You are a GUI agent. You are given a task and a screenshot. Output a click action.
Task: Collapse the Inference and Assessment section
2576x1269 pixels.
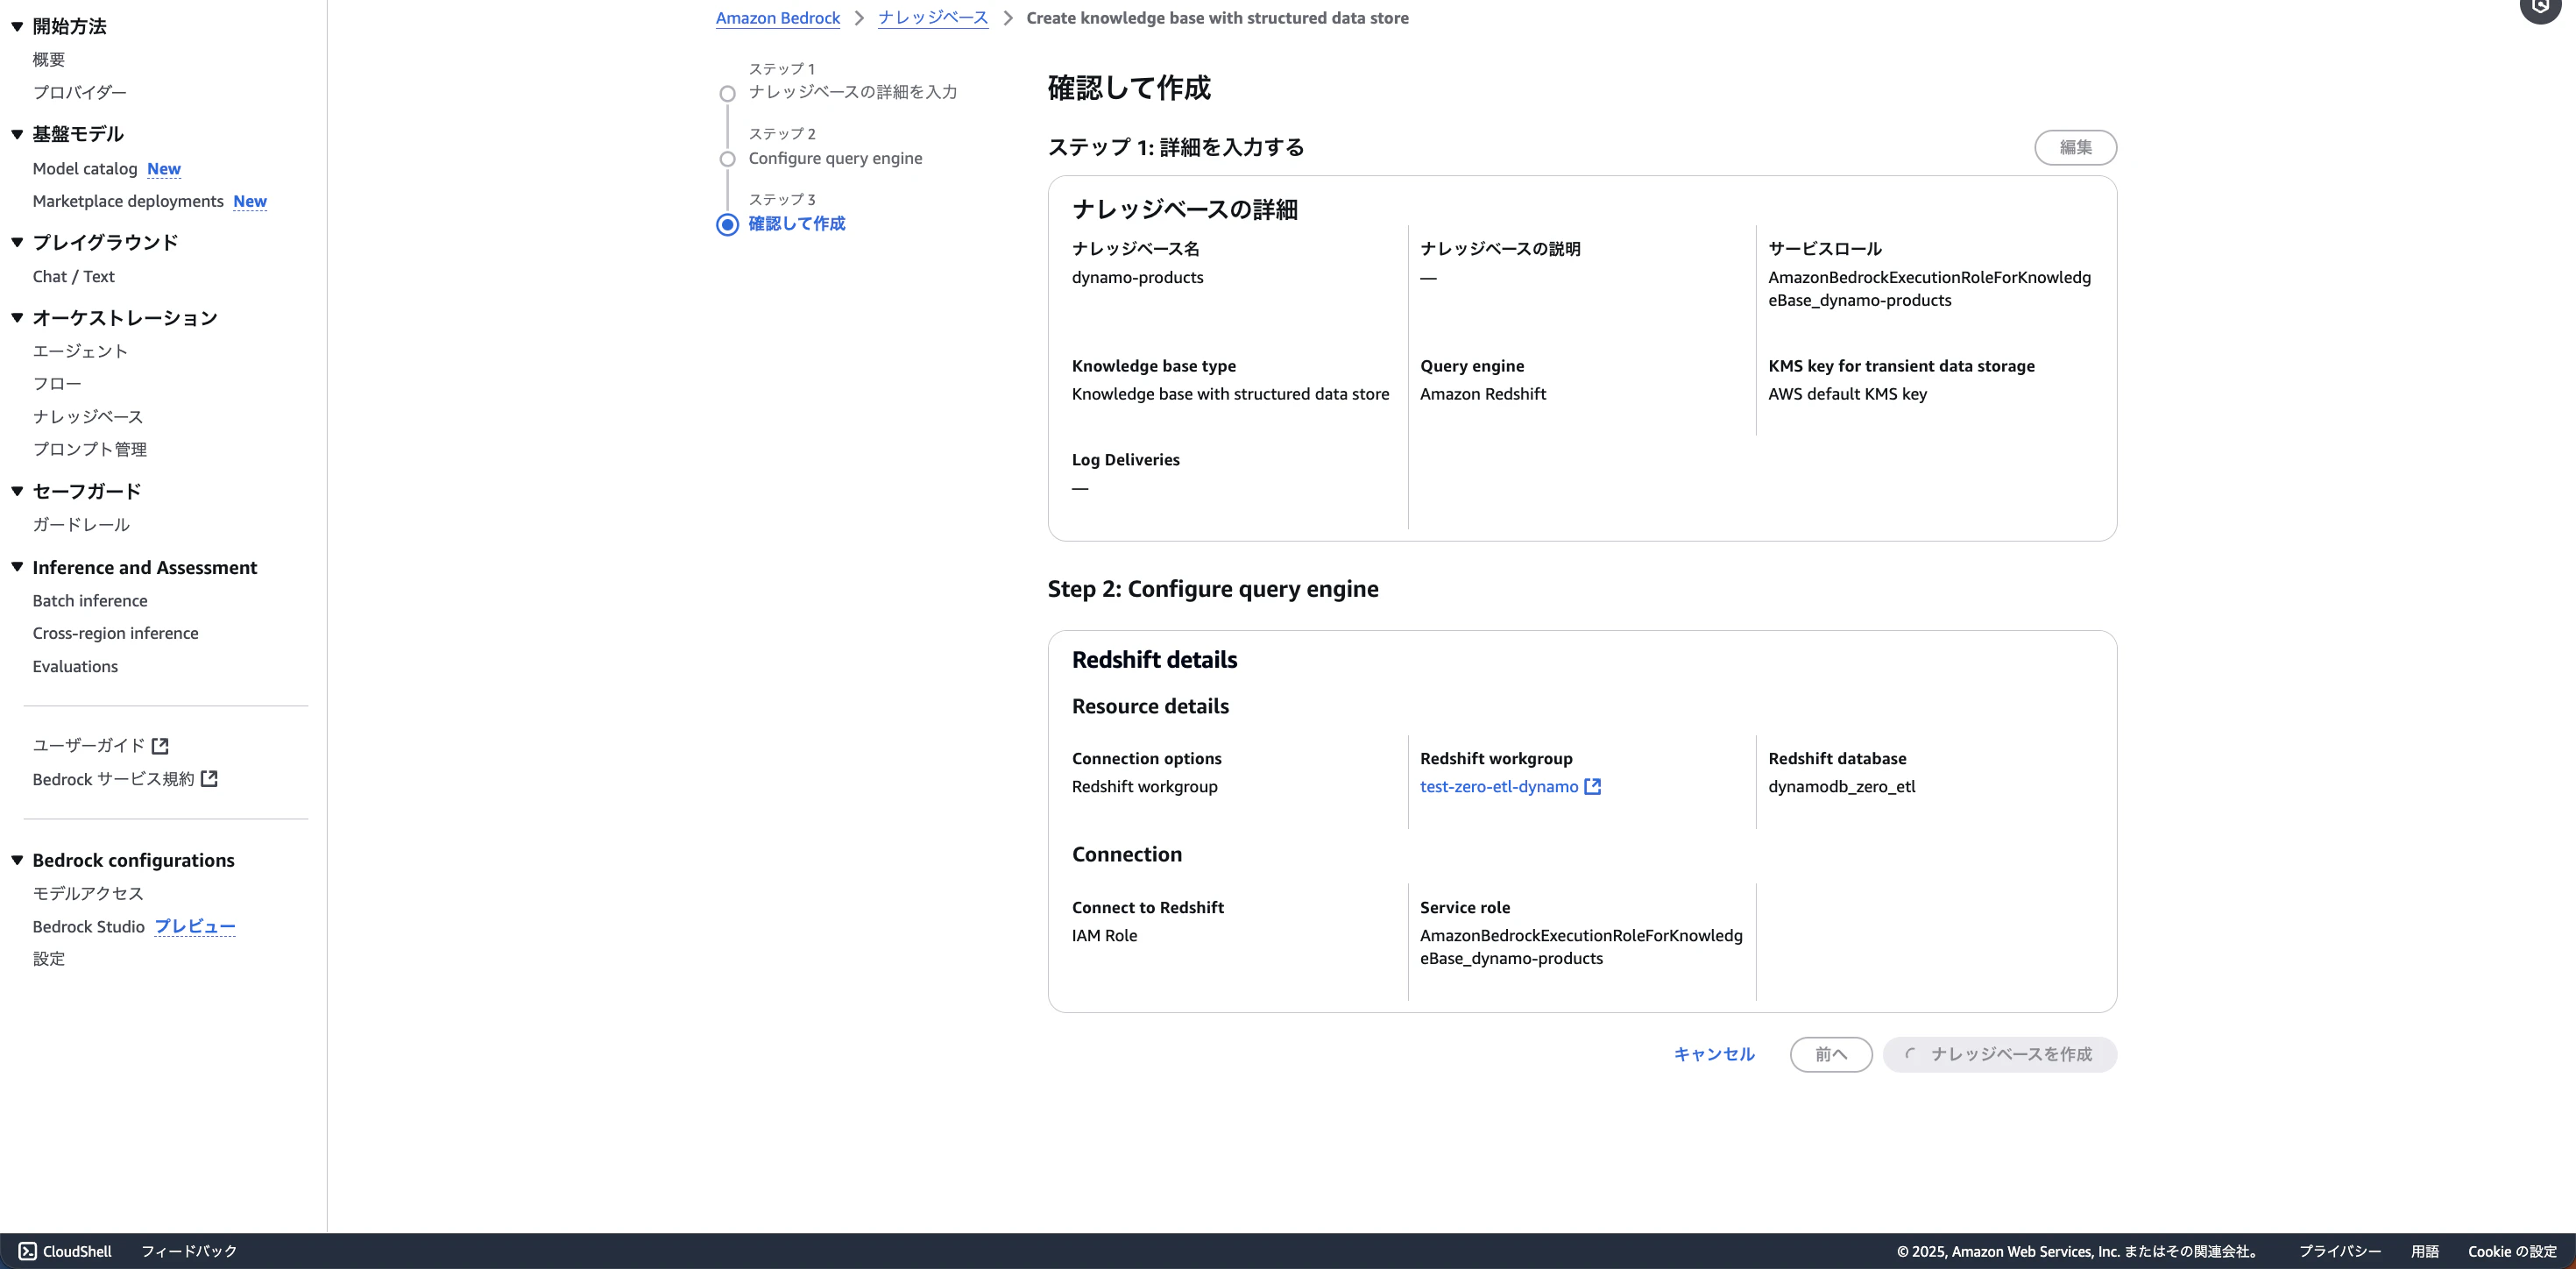[16, 566]
